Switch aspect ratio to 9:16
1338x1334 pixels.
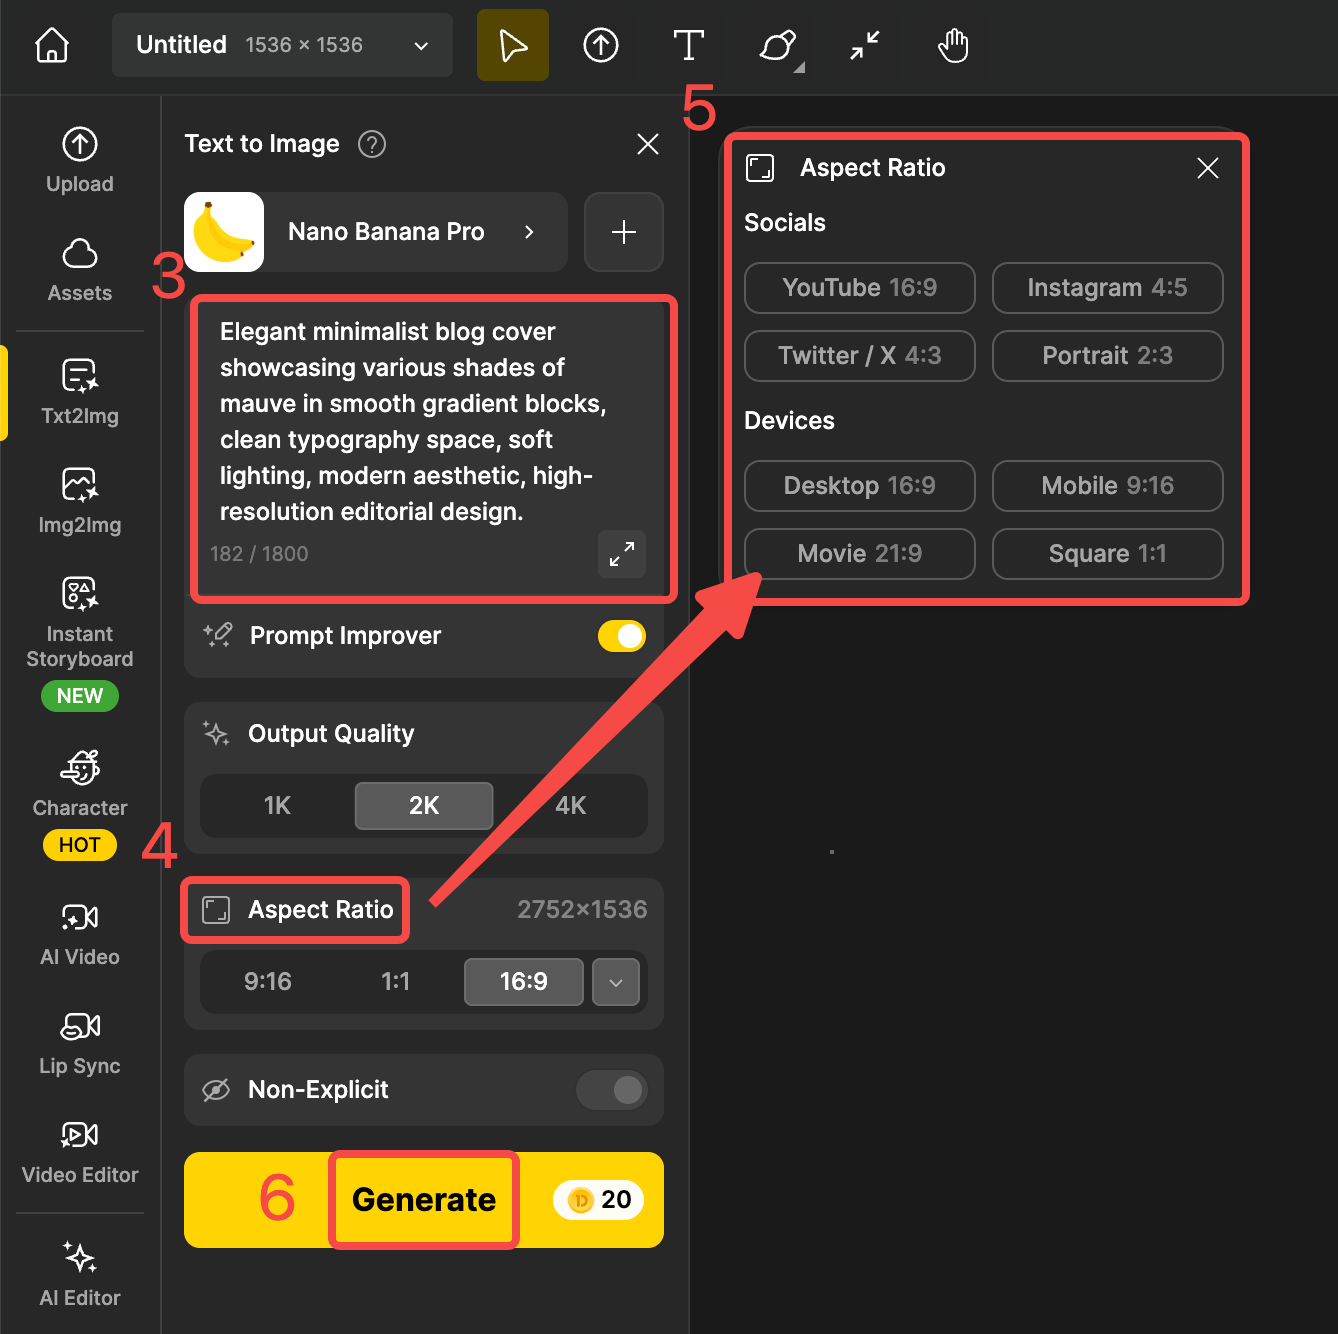pyautogui.click(x=267, y=982)
